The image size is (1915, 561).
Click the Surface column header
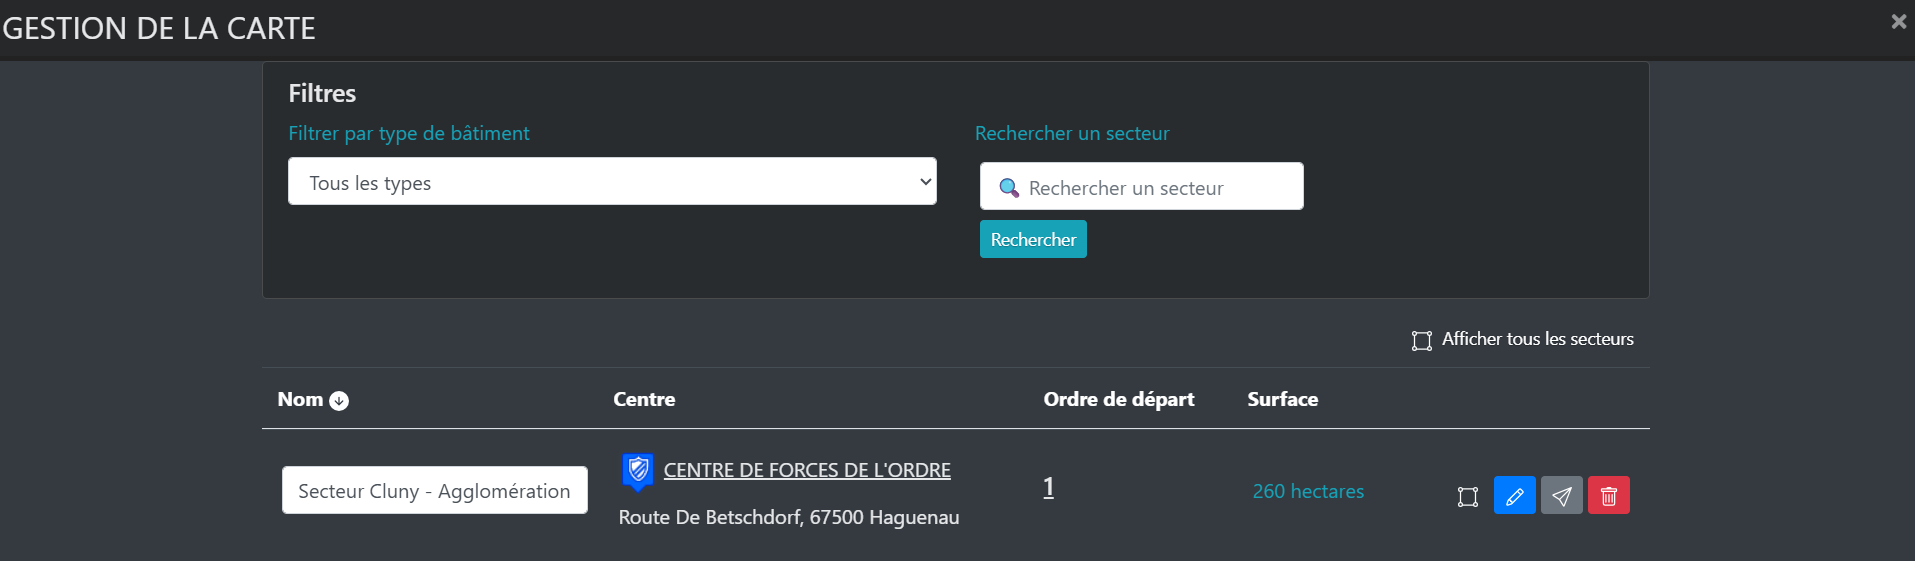click(x=1282, y=399)
